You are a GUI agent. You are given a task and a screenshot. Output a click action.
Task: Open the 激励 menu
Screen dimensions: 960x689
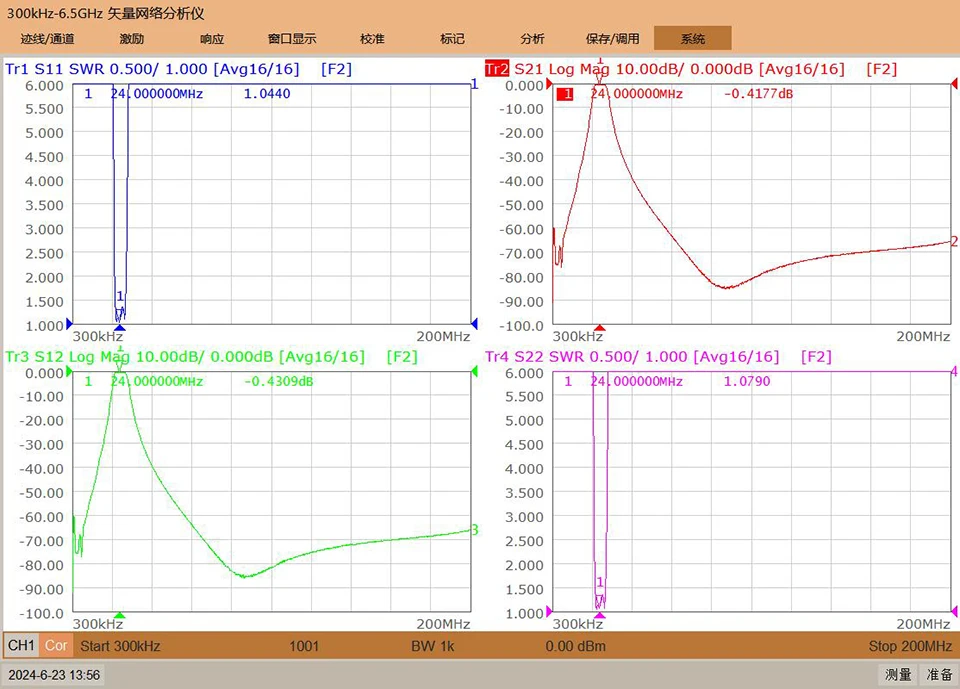(132, 39)
